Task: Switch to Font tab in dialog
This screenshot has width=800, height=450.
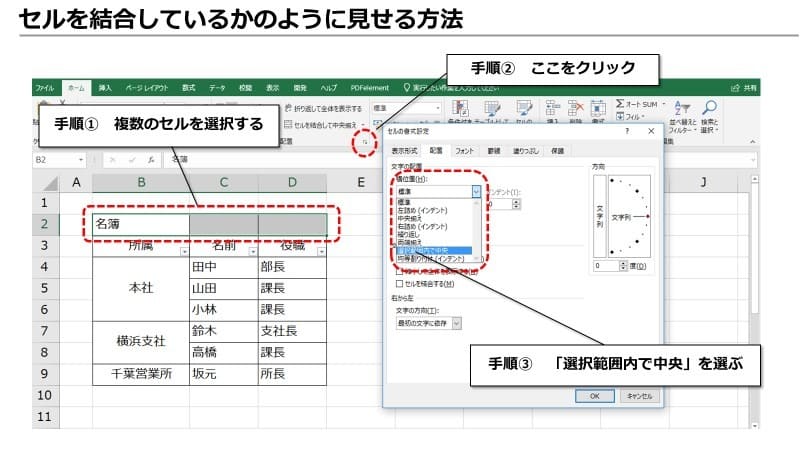Action: point(464,151)
